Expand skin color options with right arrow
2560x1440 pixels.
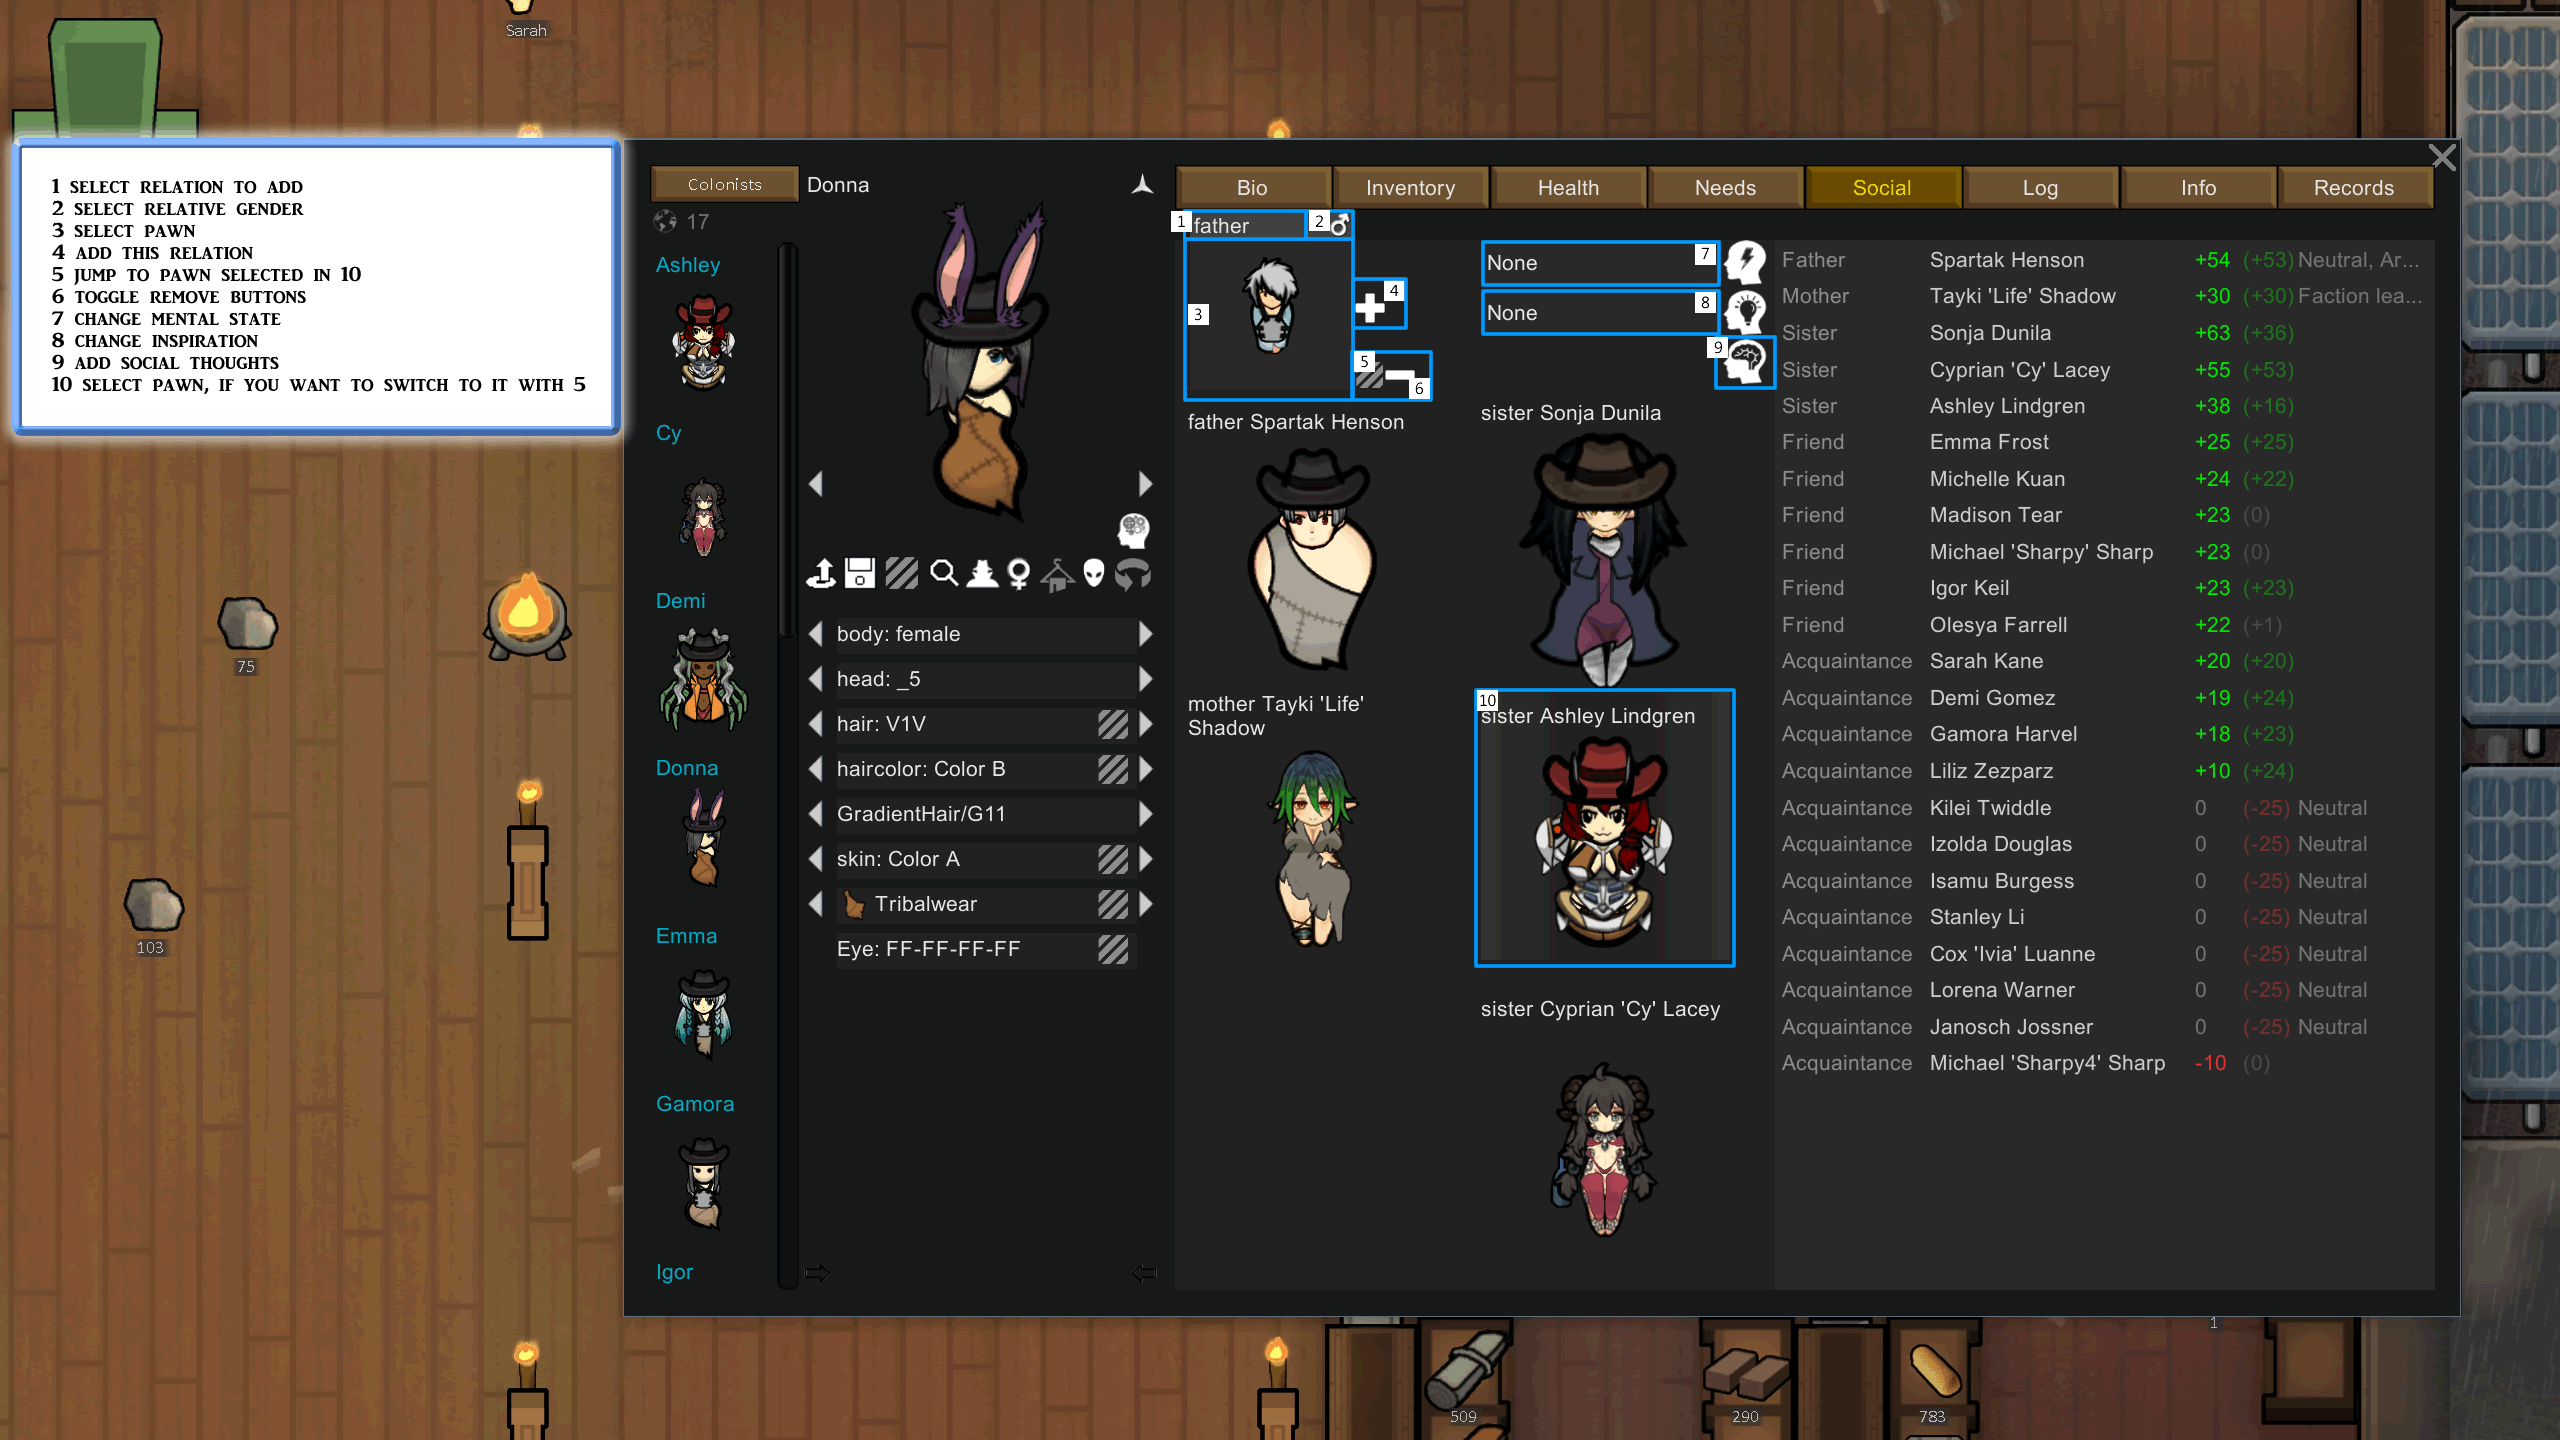point(1150,858)
